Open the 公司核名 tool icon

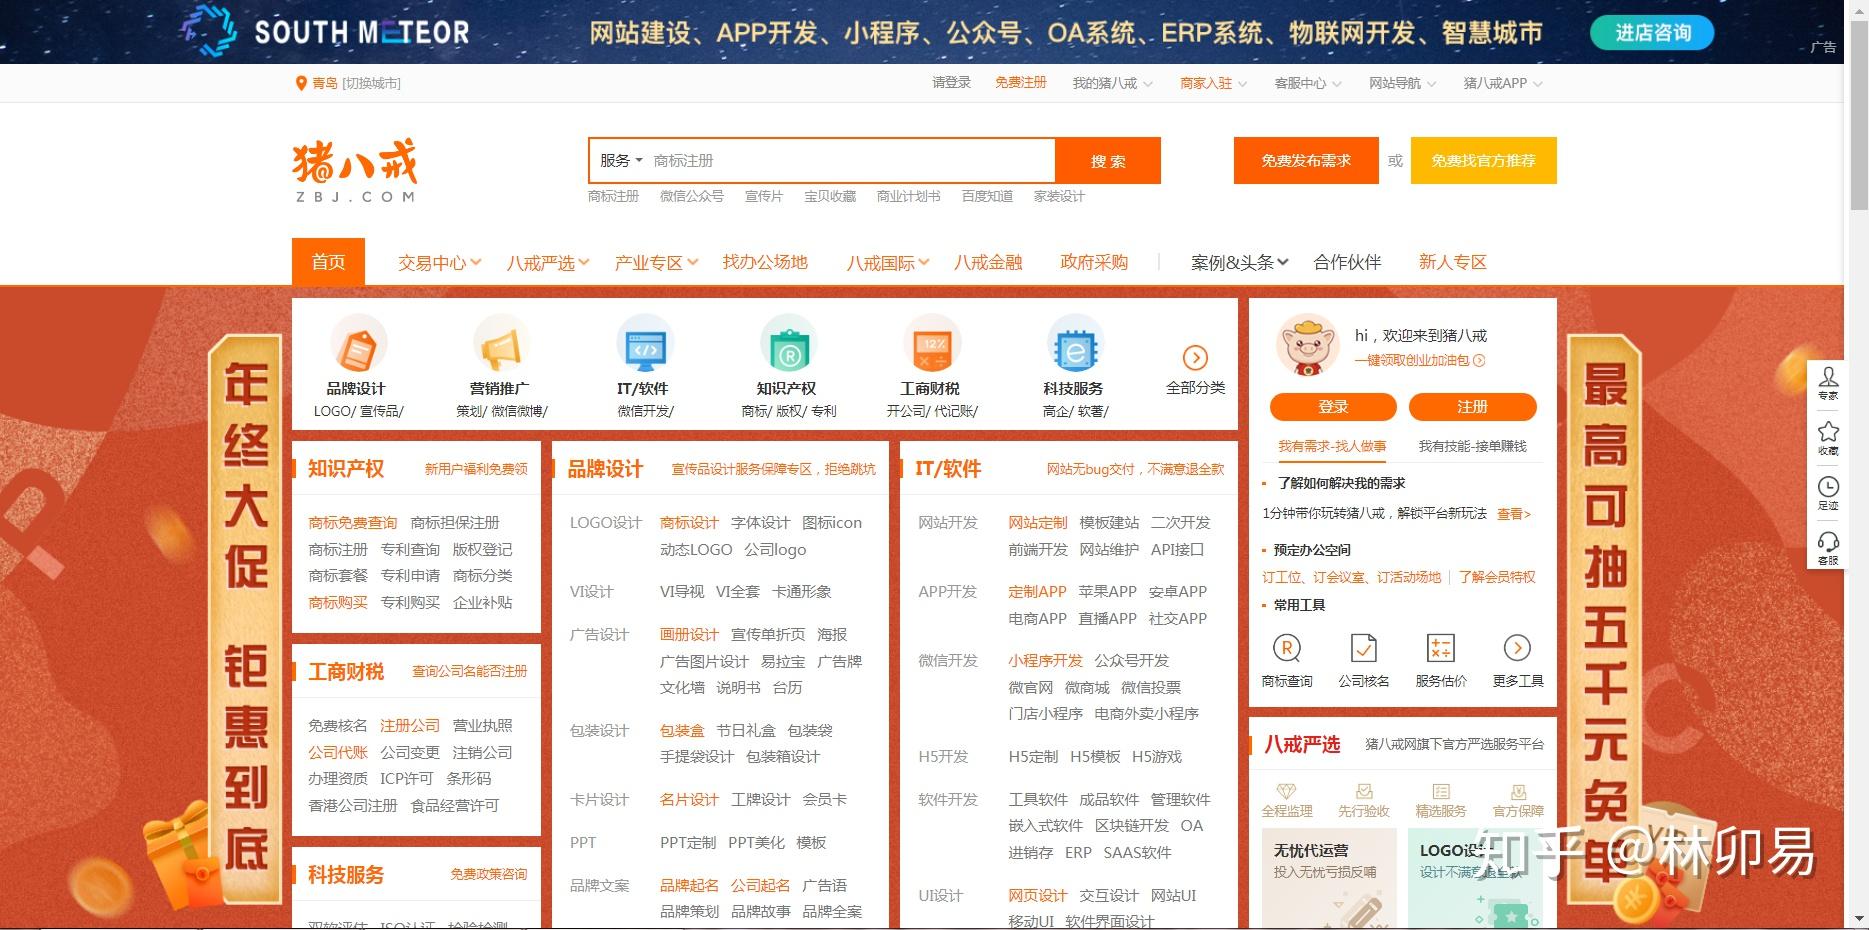click(1364, 648)
